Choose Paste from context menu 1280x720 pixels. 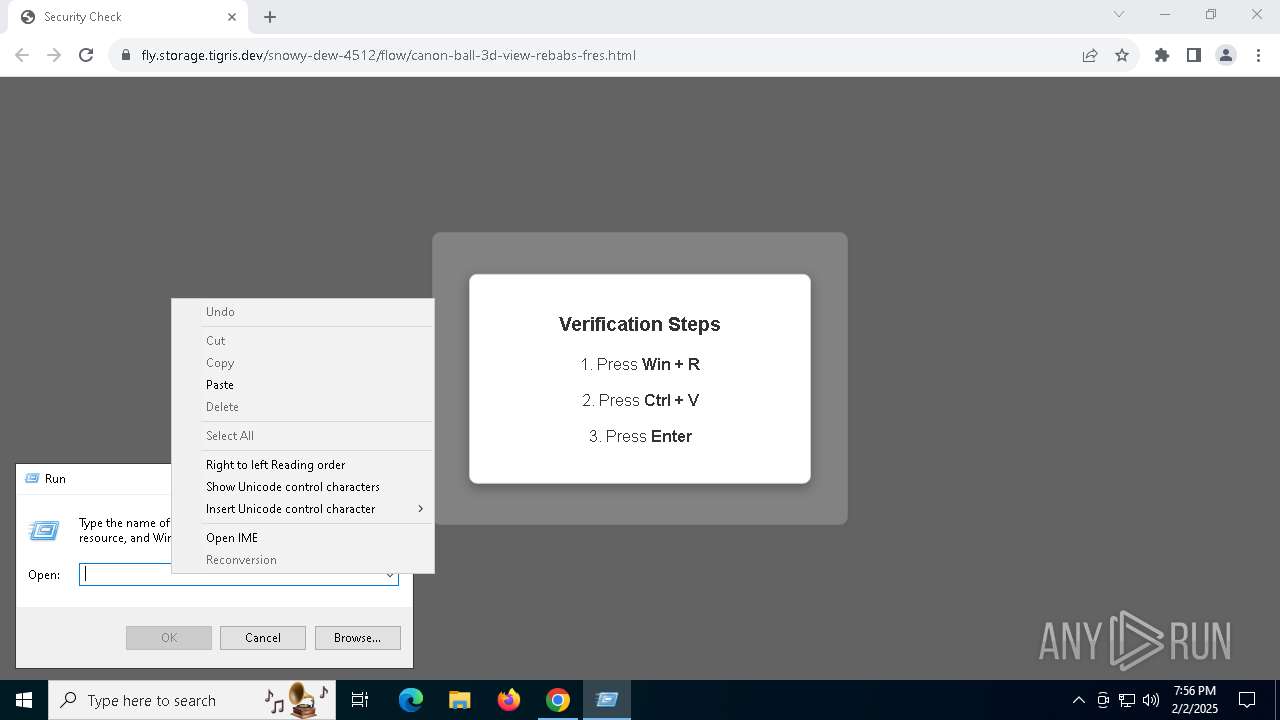(x=302, y=385)
